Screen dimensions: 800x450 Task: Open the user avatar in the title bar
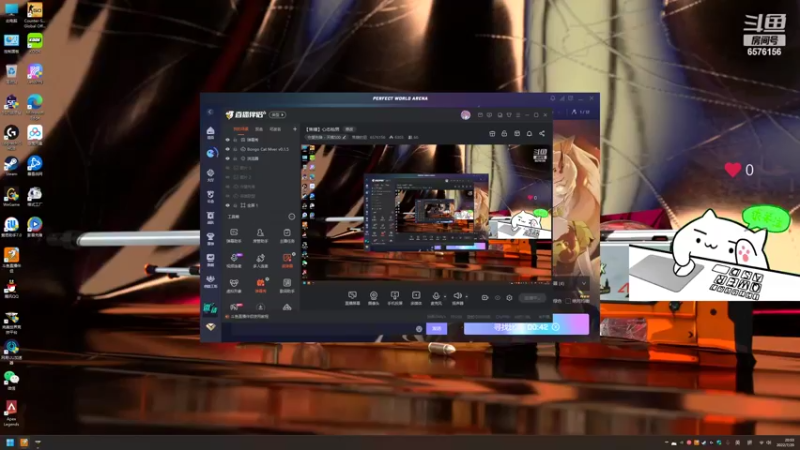tap(465, 115)
